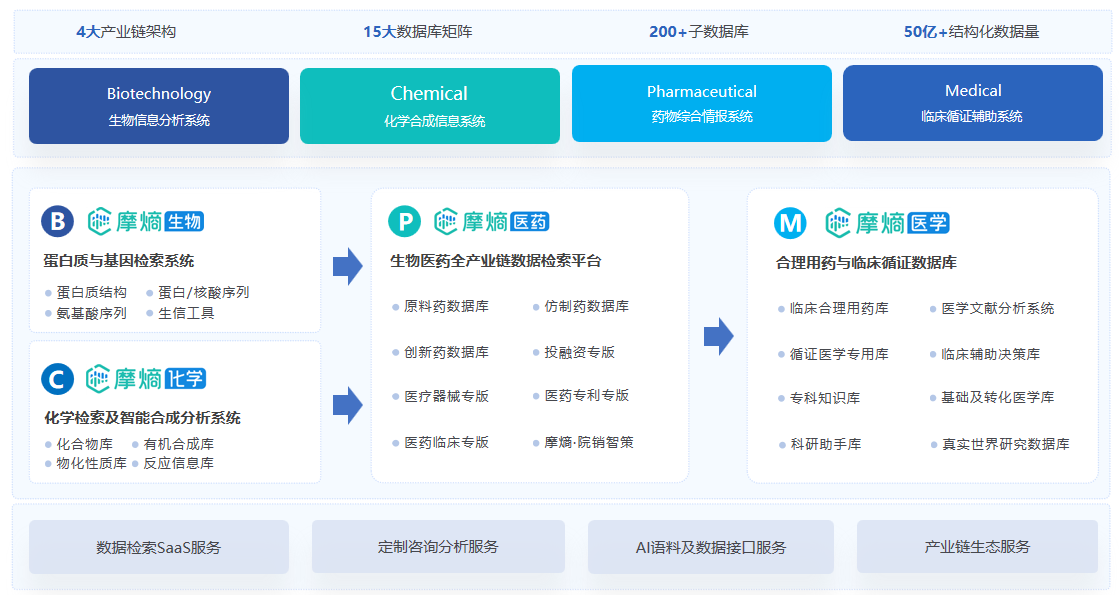Open the Pharmaceutical 药物综合情报系统 card

701,104
